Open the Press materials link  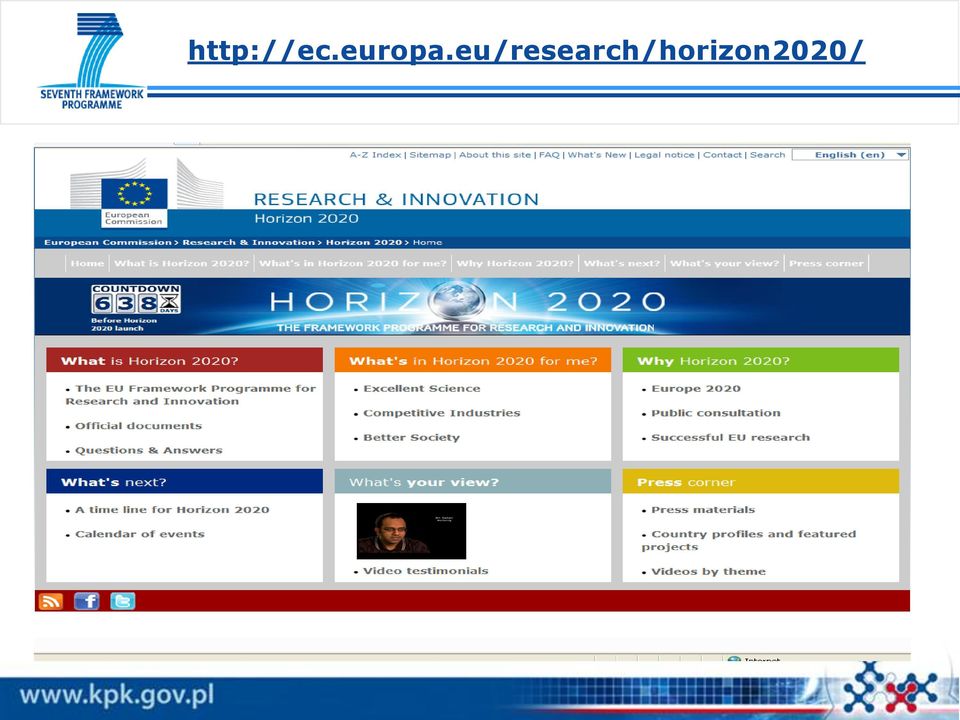(703, 509)
